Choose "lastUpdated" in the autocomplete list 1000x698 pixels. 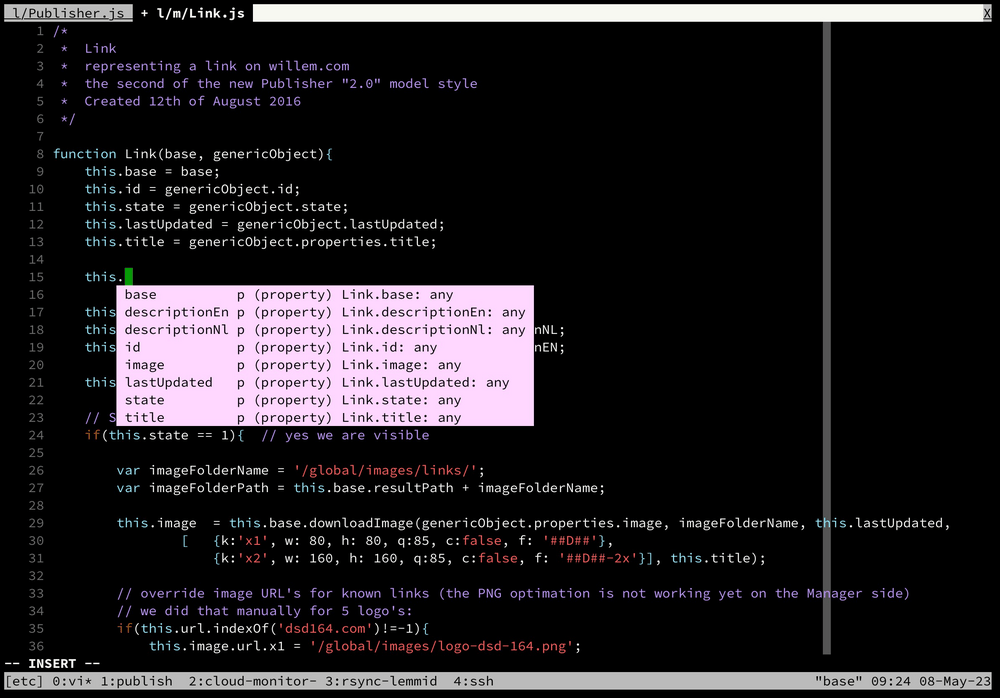[x=168, y=382]
